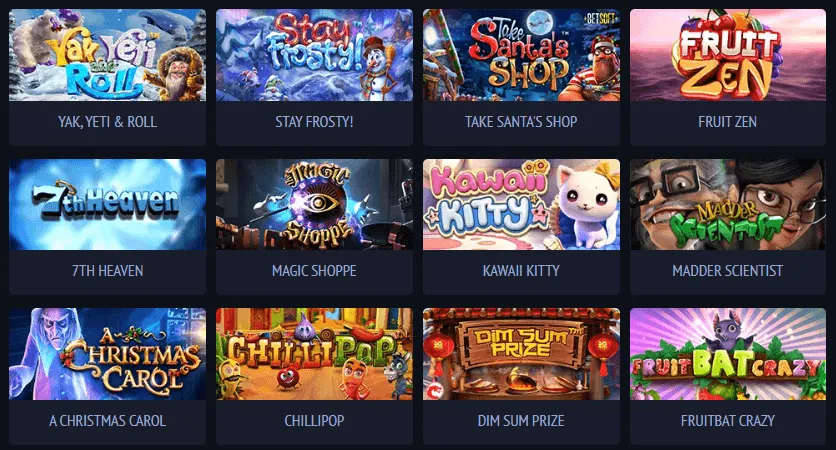Open the Stay Frosty! game image

[314, 55]
